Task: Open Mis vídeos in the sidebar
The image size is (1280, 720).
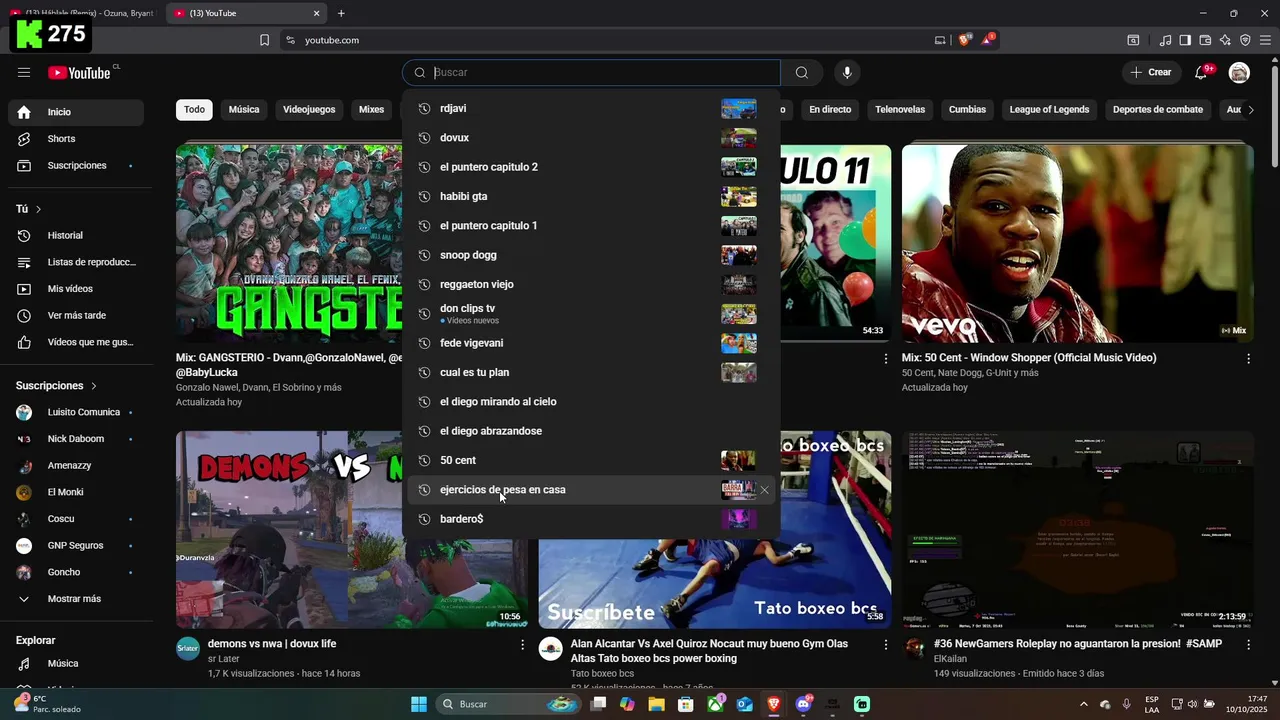Action: (x=76, y=289)
